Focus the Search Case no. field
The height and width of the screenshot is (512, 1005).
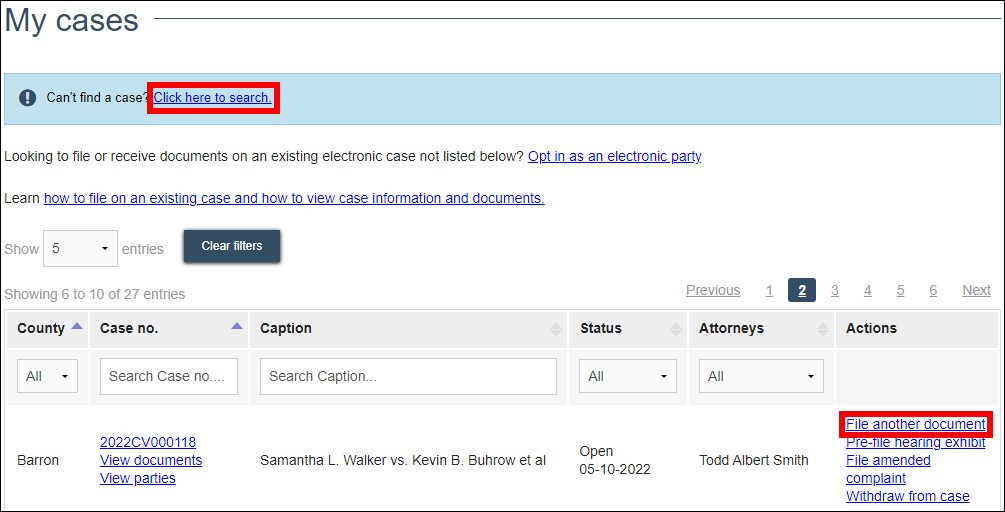tap(169, 377)
